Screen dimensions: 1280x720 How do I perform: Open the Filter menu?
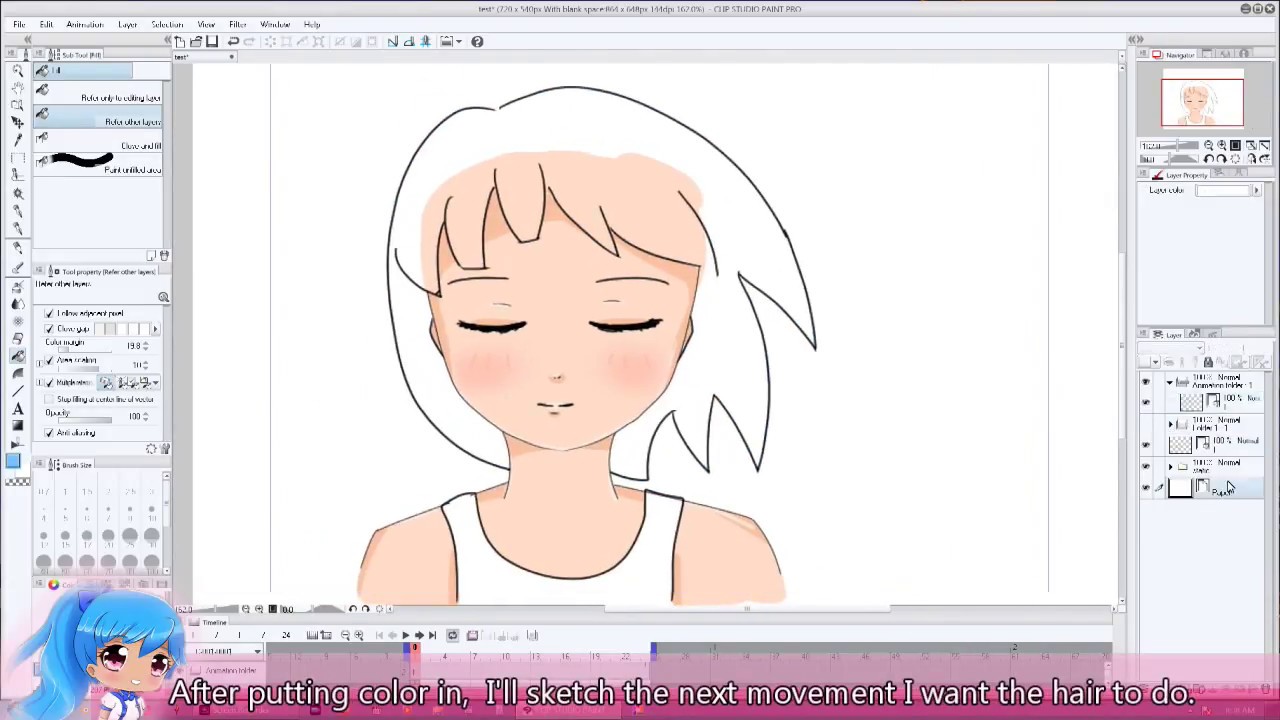[x=237, y=24]
